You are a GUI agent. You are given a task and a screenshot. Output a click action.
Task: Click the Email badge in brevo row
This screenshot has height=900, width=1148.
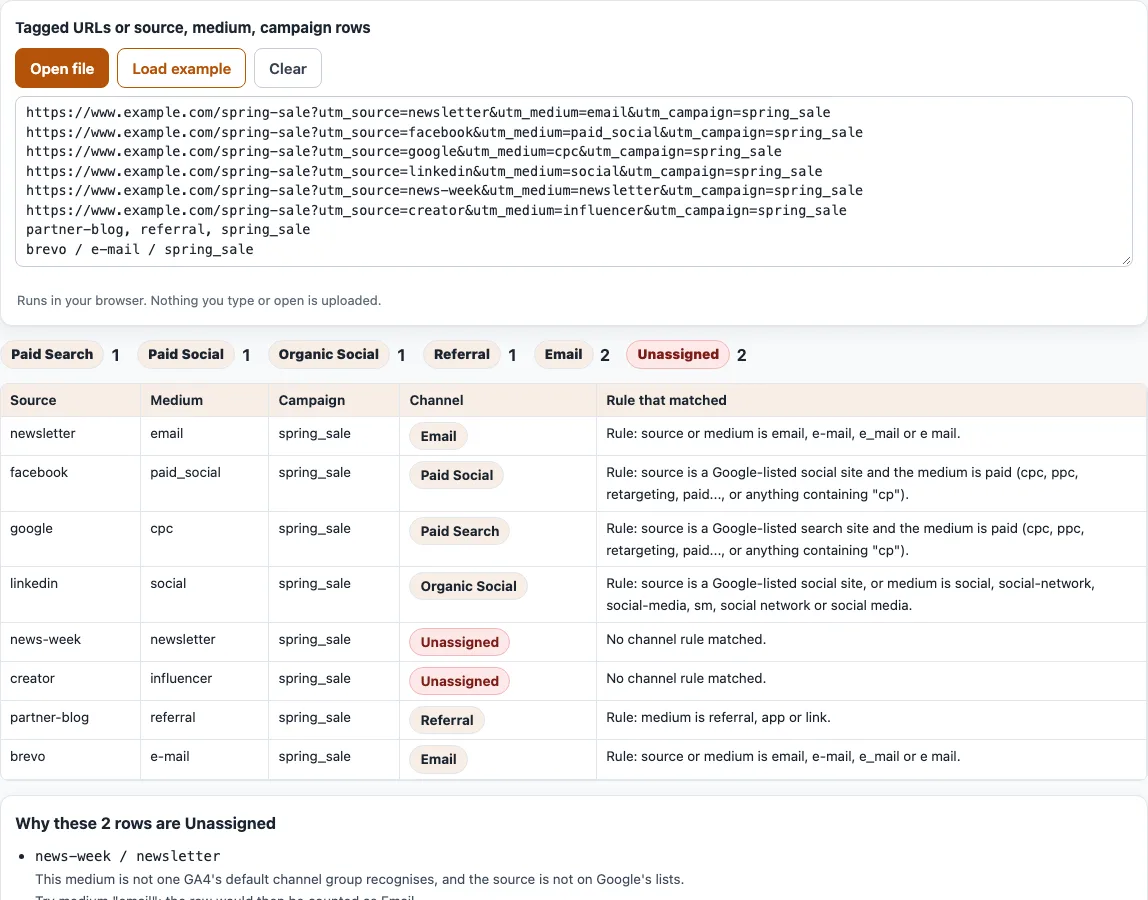pos(438,759)
